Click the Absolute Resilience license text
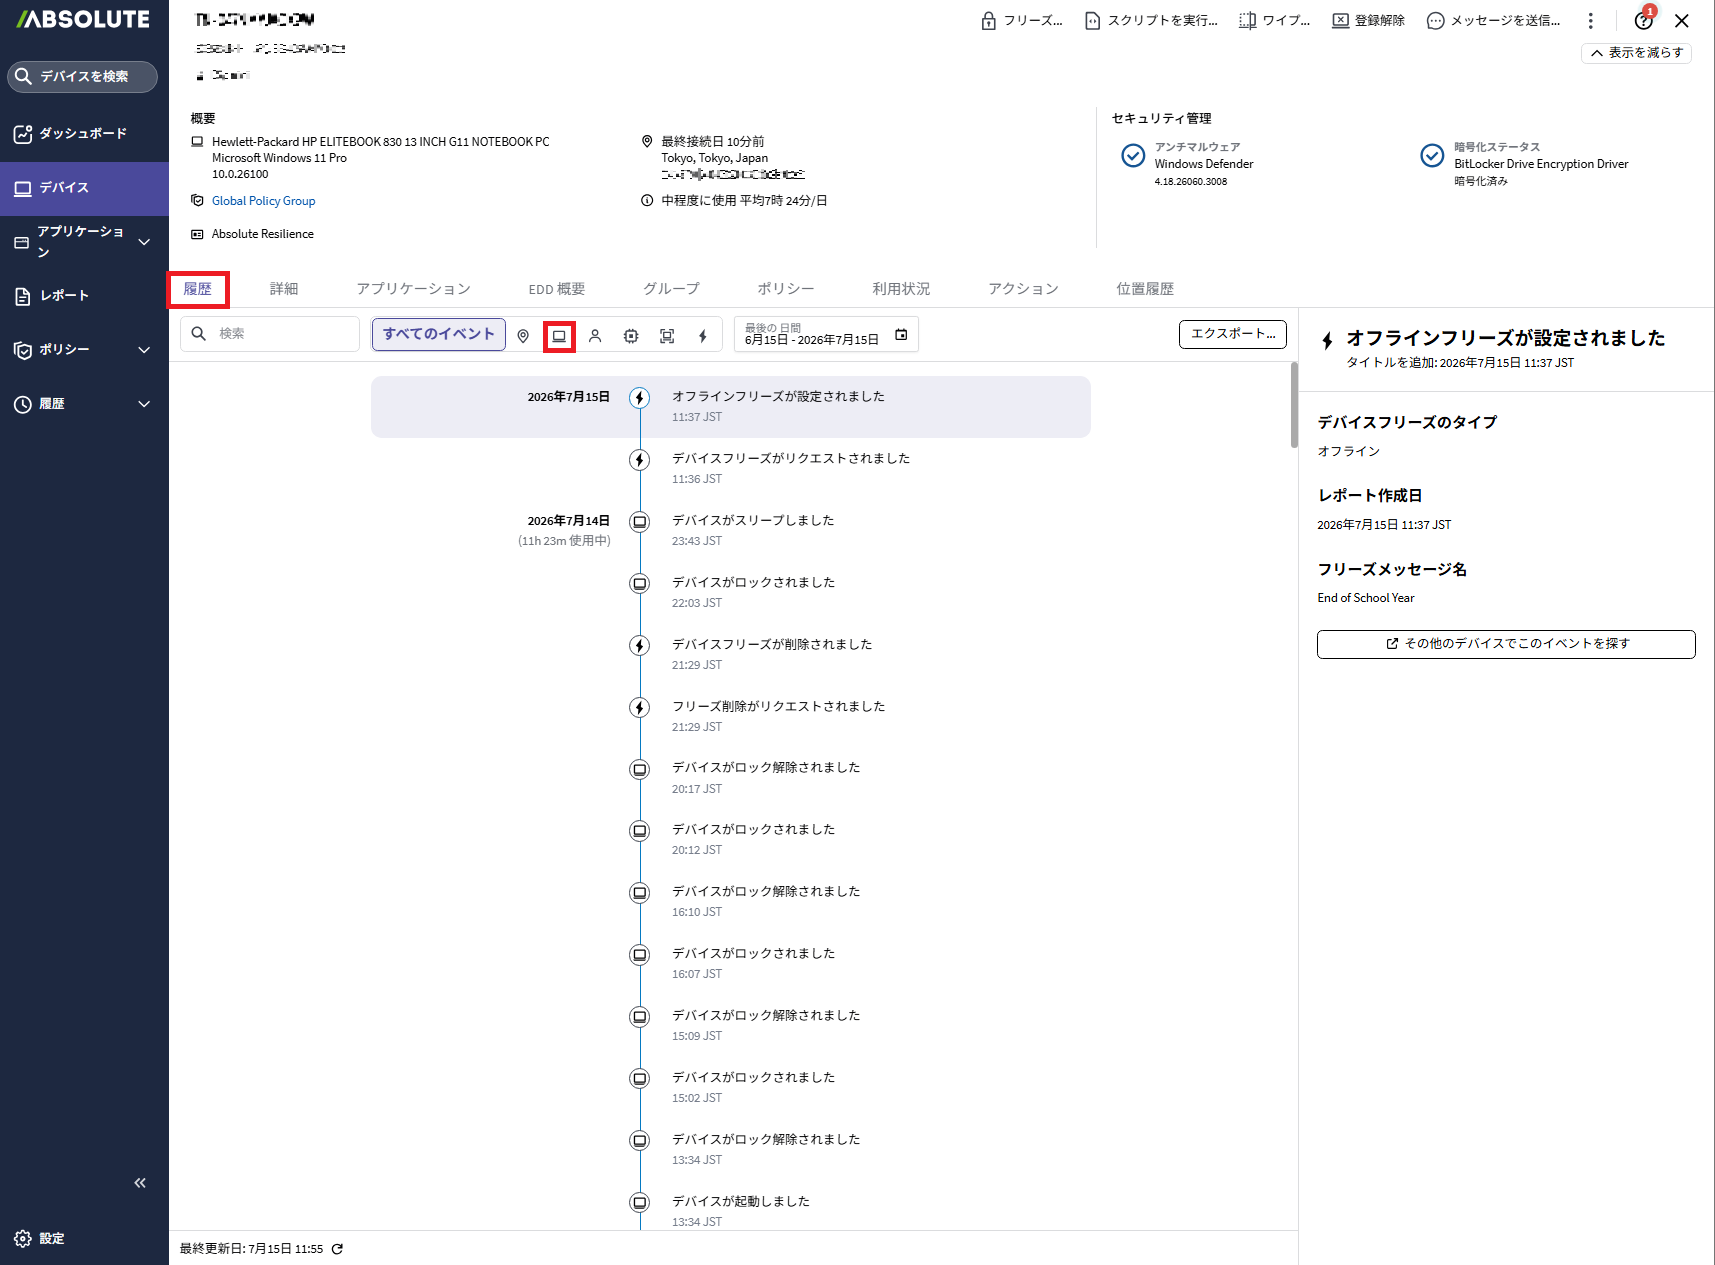The width and height of the screenshot is (1715, 1265). pyautogui.click(x=263, y=234)
